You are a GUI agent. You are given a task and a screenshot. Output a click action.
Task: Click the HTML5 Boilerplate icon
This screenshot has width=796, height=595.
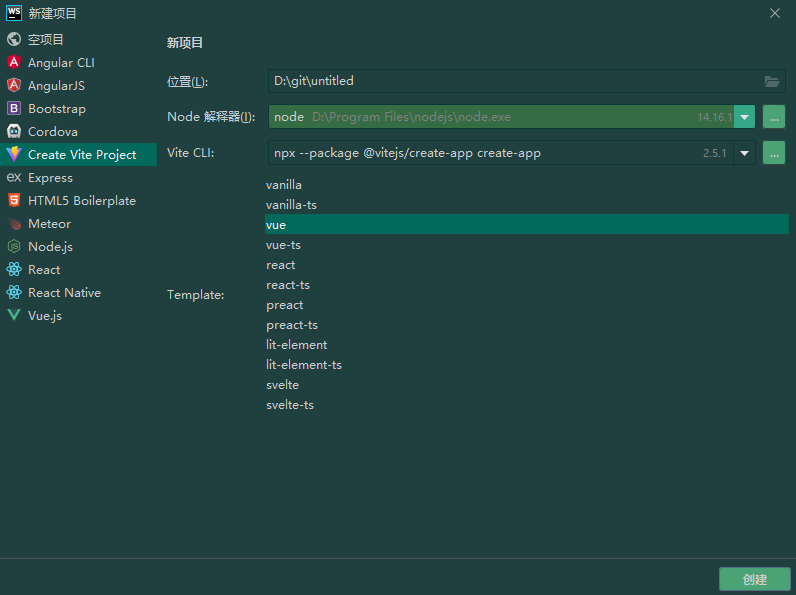click(x=14, y=201)
